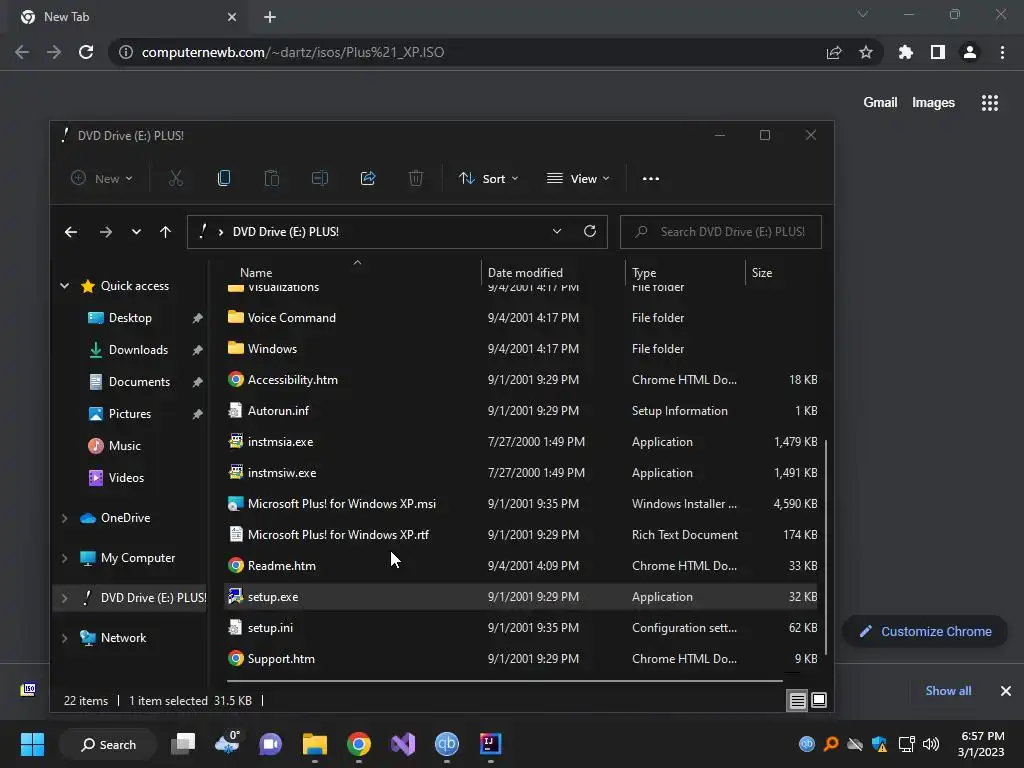
Task: Open the View dropdown menu
Action: pos(579,178)
